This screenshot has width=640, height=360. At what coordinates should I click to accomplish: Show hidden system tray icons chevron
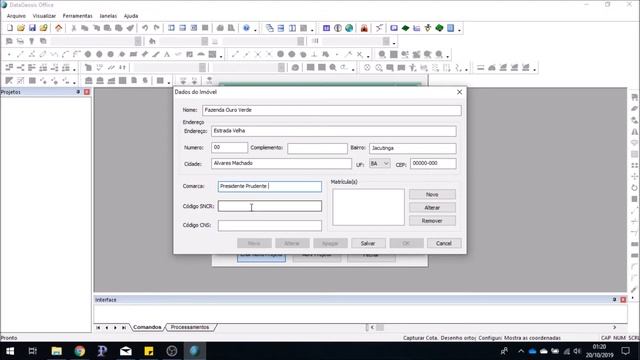(521, 351)
